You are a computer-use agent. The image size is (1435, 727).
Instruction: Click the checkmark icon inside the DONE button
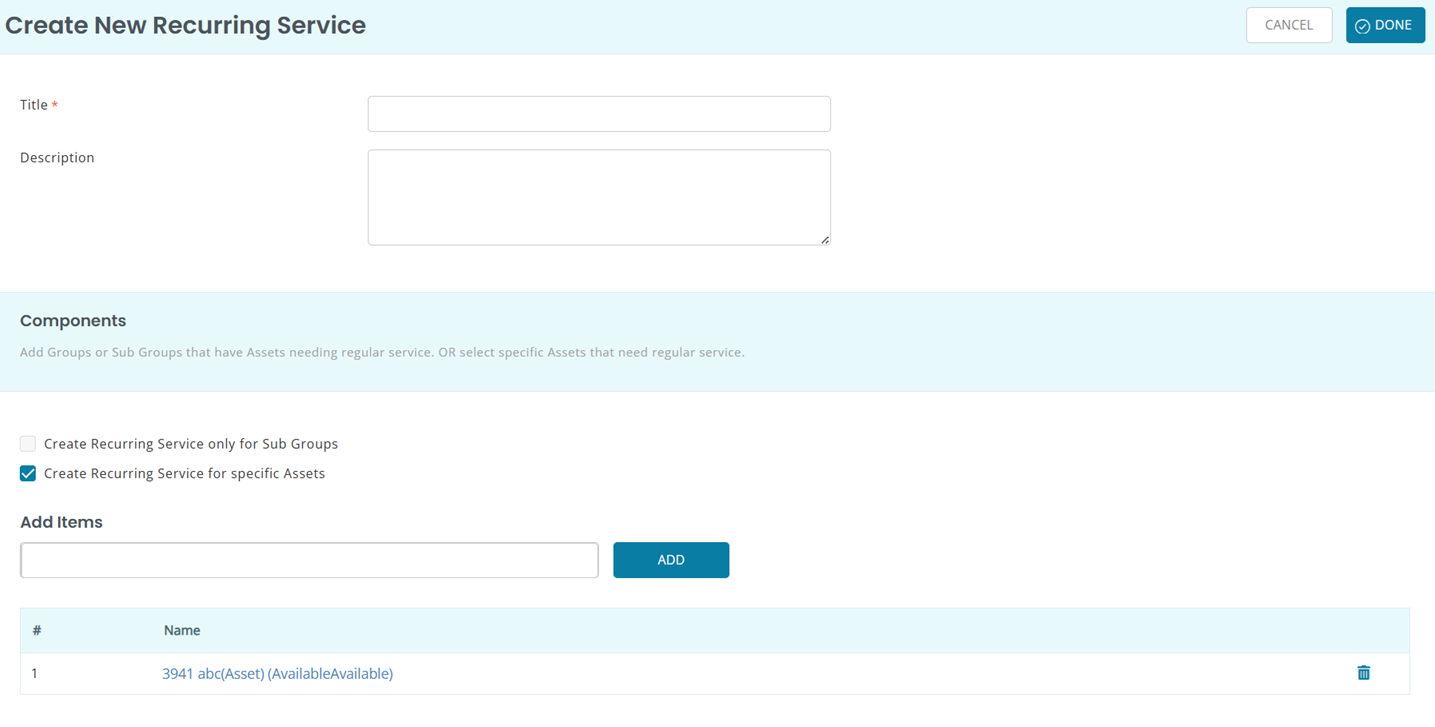pyautogui.click(x=1362, y=26)
